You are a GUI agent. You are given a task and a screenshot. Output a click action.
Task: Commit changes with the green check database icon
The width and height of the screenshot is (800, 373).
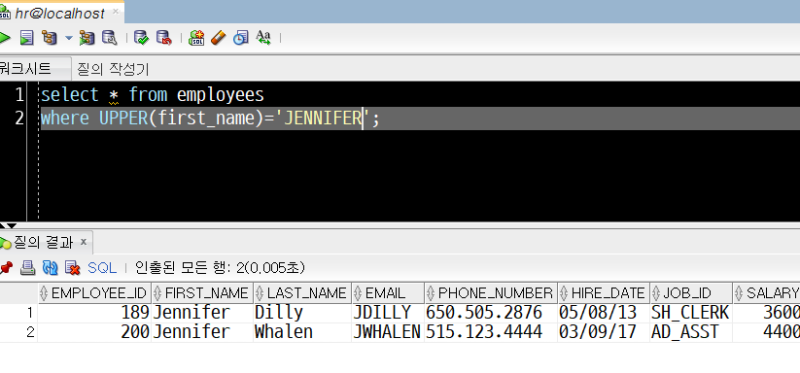click(141, 38)
